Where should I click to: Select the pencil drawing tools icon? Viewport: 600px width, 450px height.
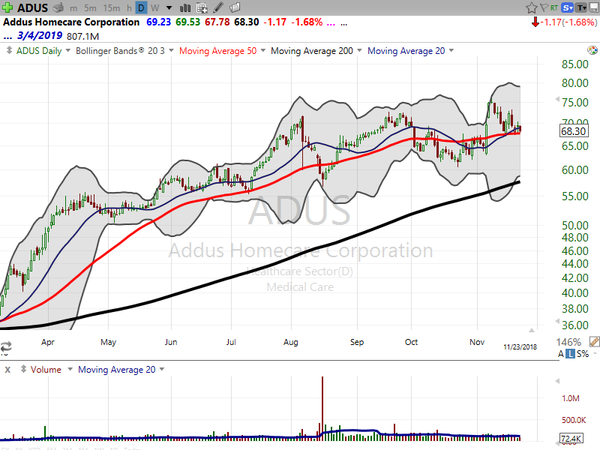[x=218, y=7]
